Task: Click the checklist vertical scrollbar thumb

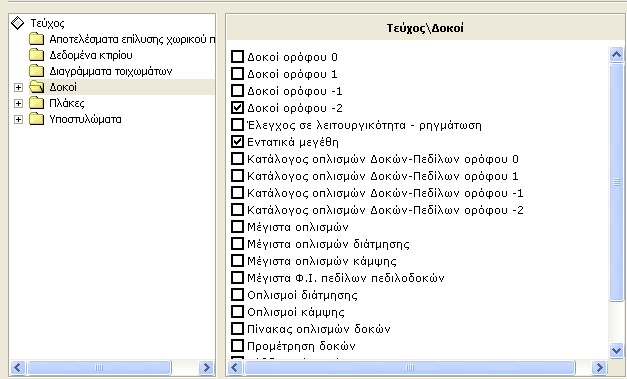Action: pyautogui.click(x=617, y=182)
